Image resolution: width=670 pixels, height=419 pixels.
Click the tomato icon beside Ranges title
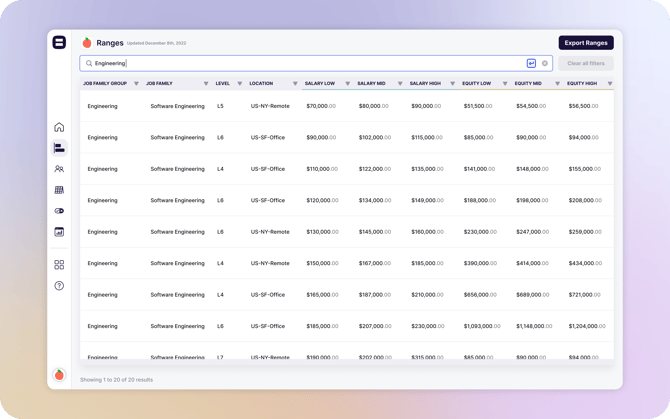pos(87,43)
